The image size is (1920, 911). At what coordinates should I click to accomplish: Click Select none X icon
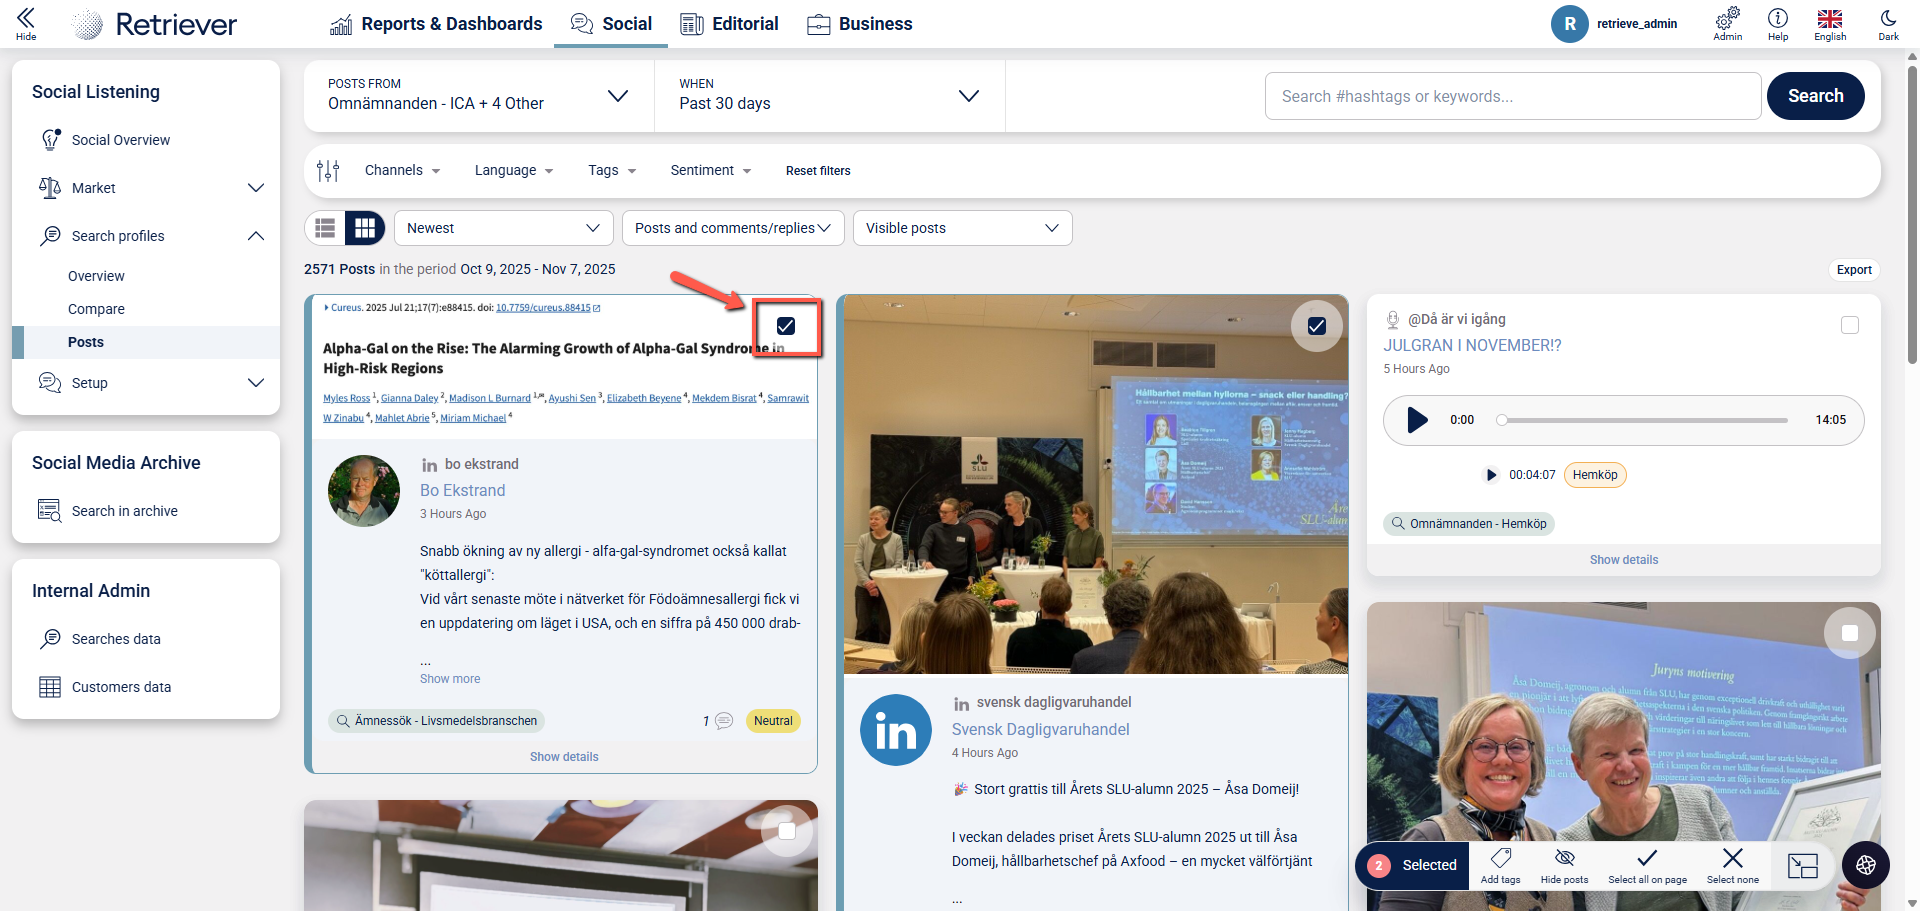point(1733,865)
